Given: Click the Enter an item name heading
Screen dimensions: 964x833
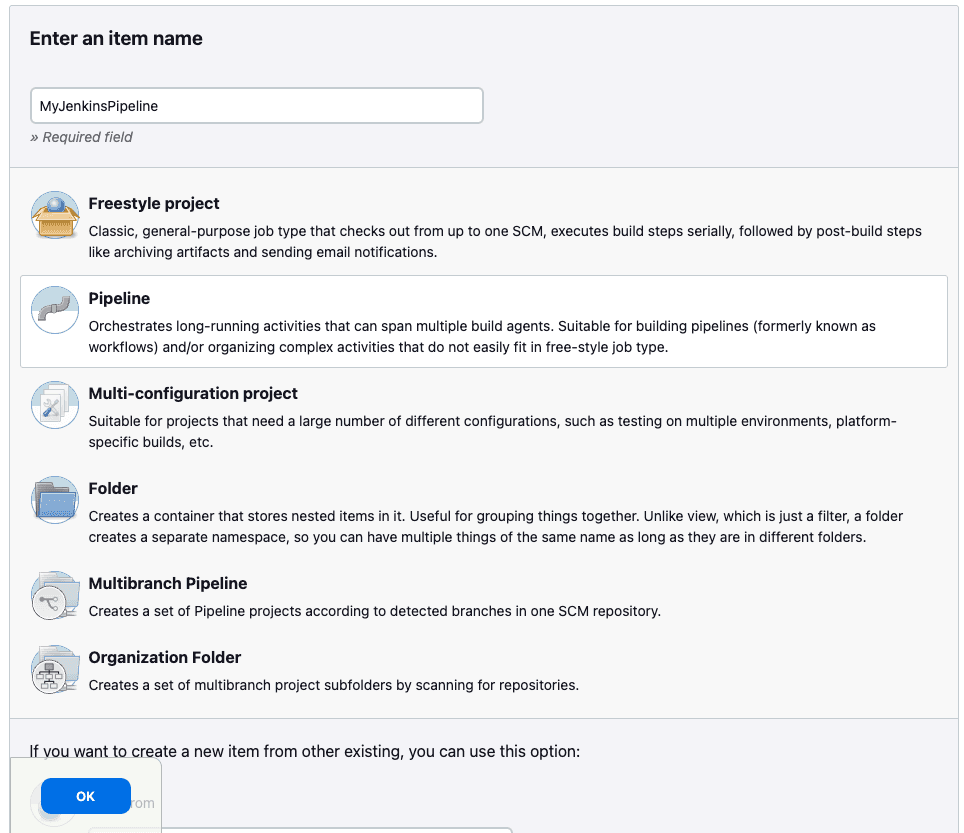Looking at the screenshot, I should pos(116,38).
